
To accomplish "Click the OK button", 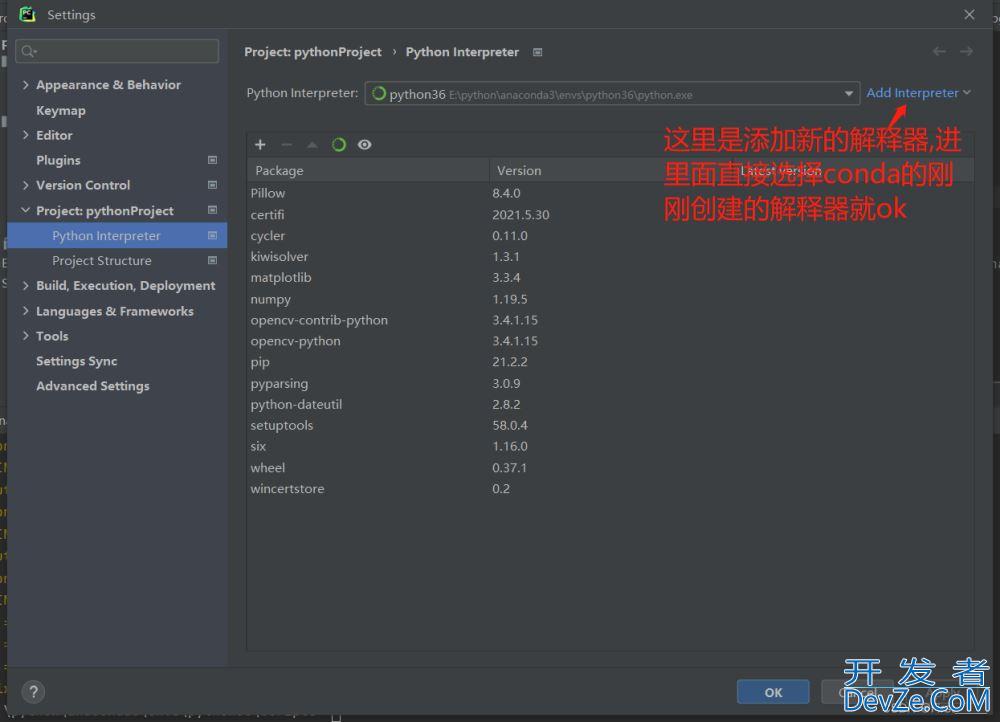I will 773,692.
